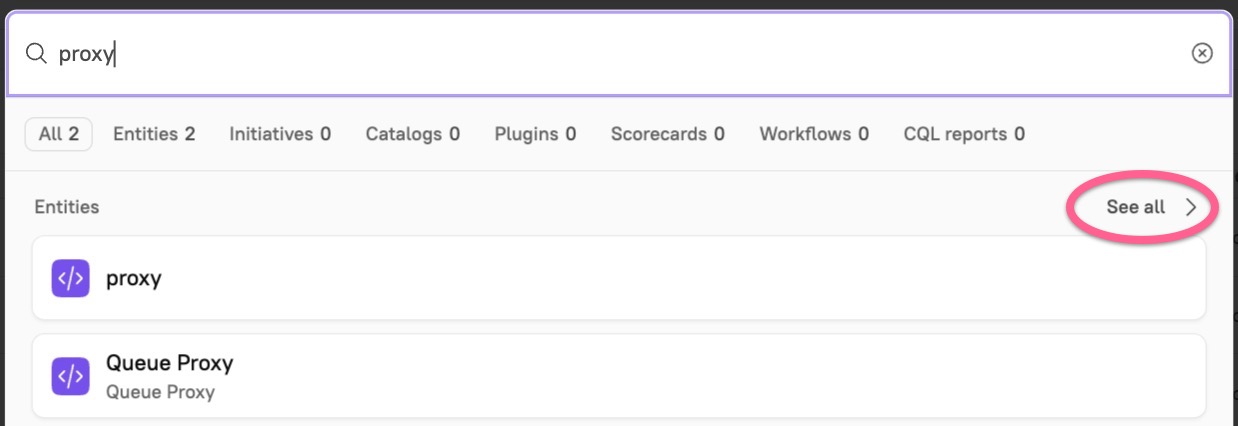Screen dimensions: 1238x426
Task: Click the Queue Proxy subtitle description
Action: point(160,392)
